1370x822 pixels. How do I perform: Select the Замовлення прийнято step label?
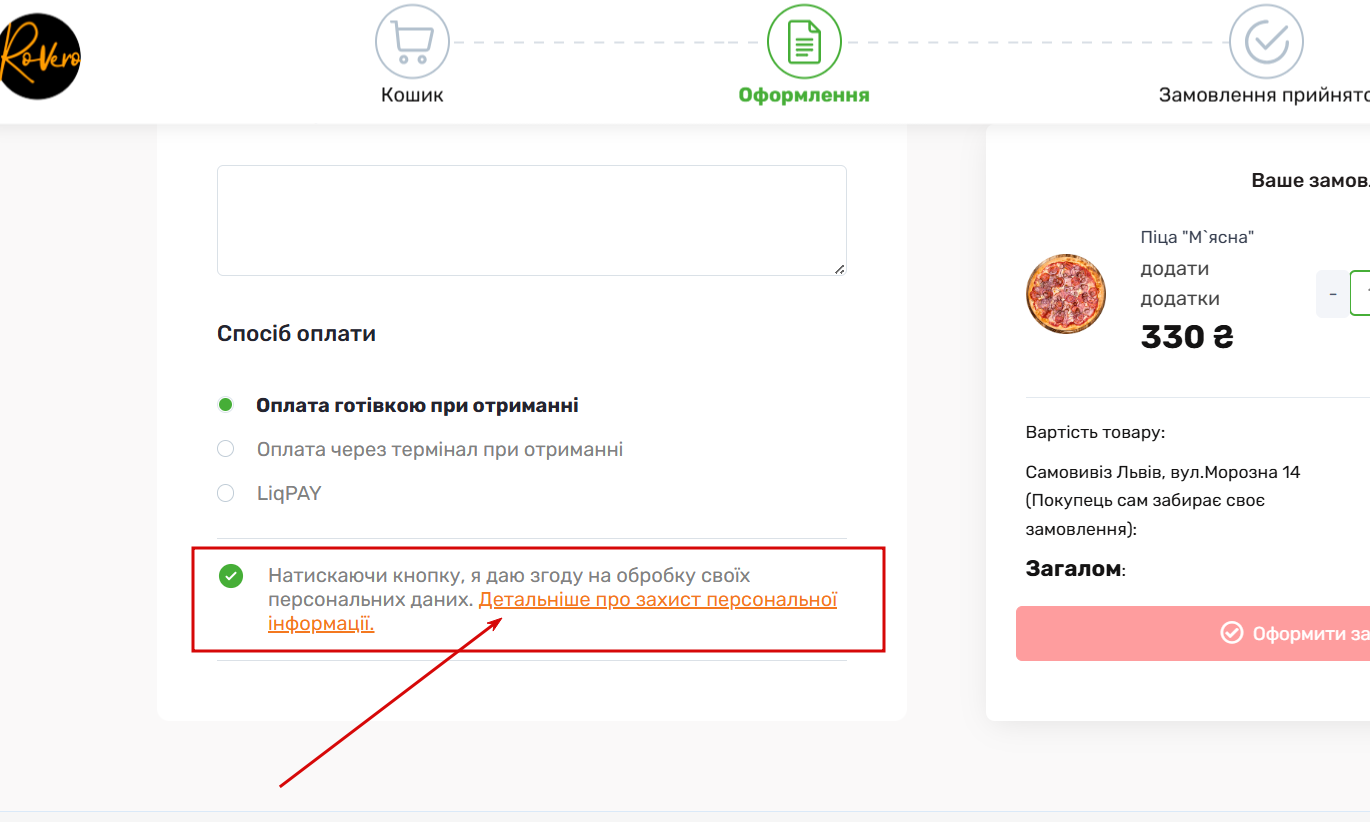click(x=1264, y=96)
